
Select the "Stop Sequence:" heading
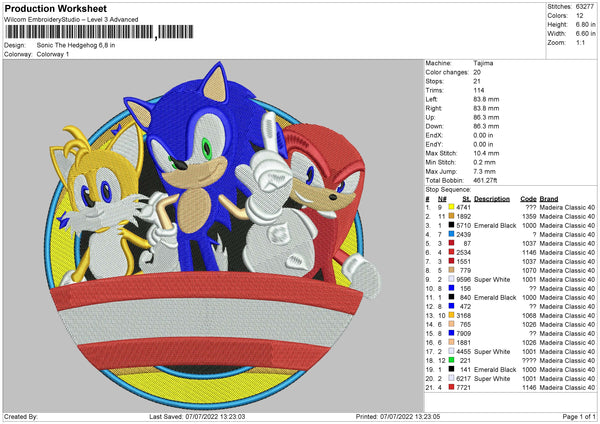pos(448,189)
